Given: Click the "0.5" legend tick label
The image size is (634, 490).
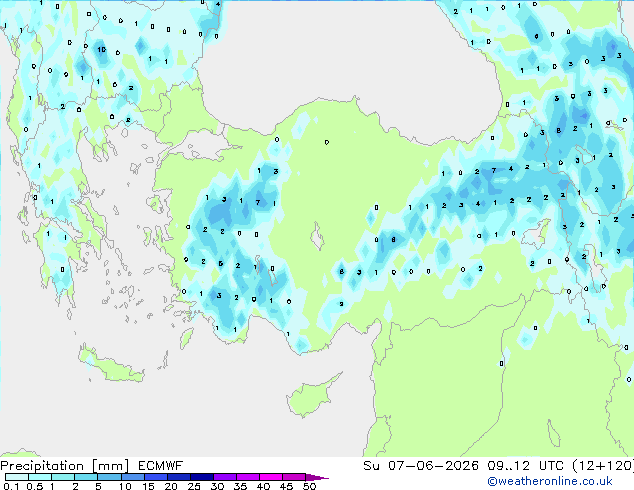Looking at the screenshot, I should pyautogui.click(x=35, y=486).
